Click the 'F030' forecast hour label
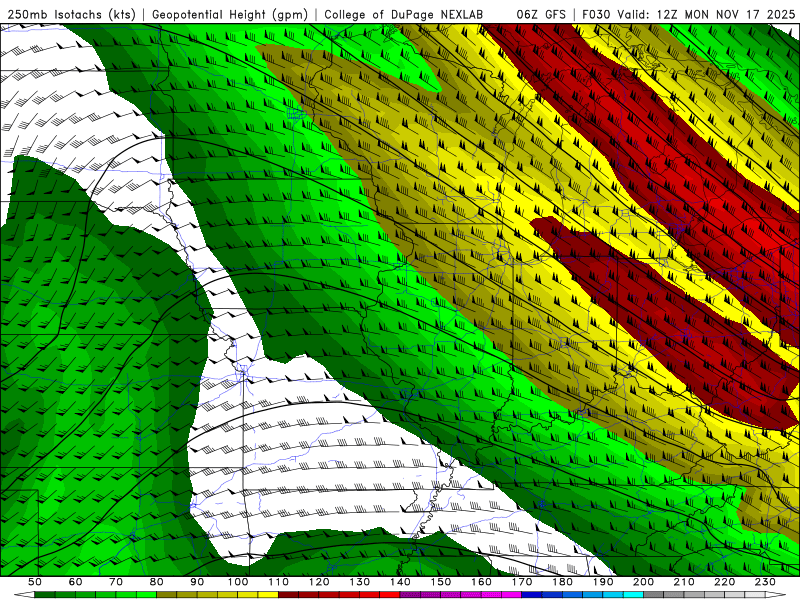This screenshot has width=800, height=600. tap(596, 14)
